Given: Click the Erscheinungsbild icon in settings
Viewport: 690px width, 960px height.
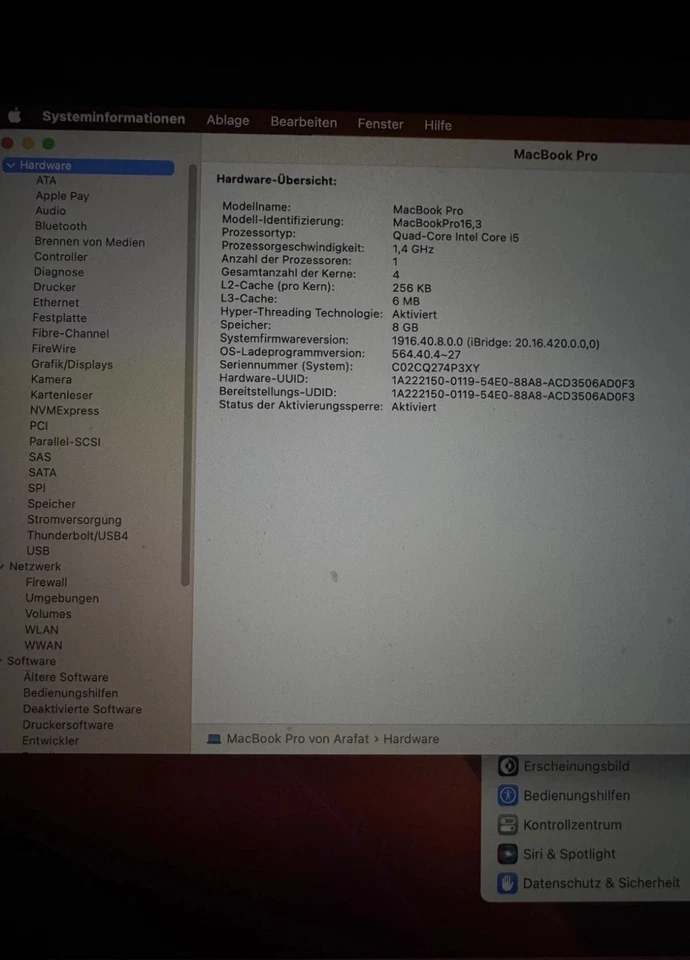Looking at the screenshot, I should pos(508,766).
